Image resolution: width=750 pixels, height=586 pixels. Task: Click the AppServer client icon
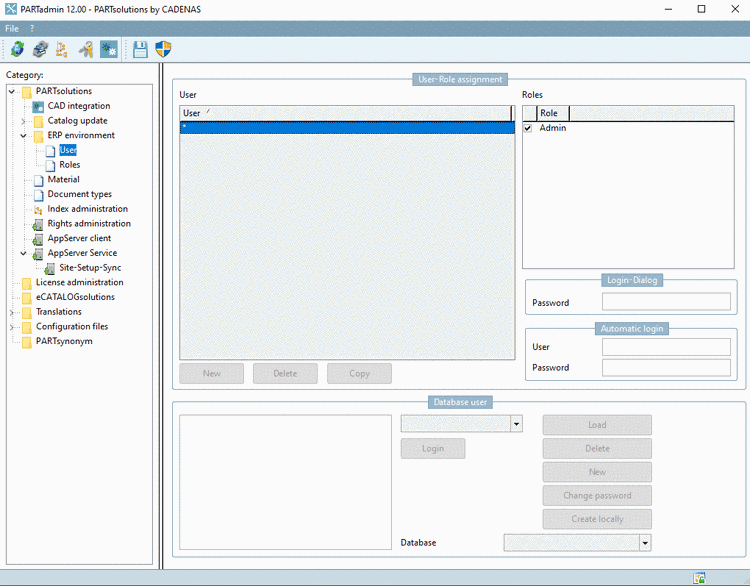coord(38,239)
